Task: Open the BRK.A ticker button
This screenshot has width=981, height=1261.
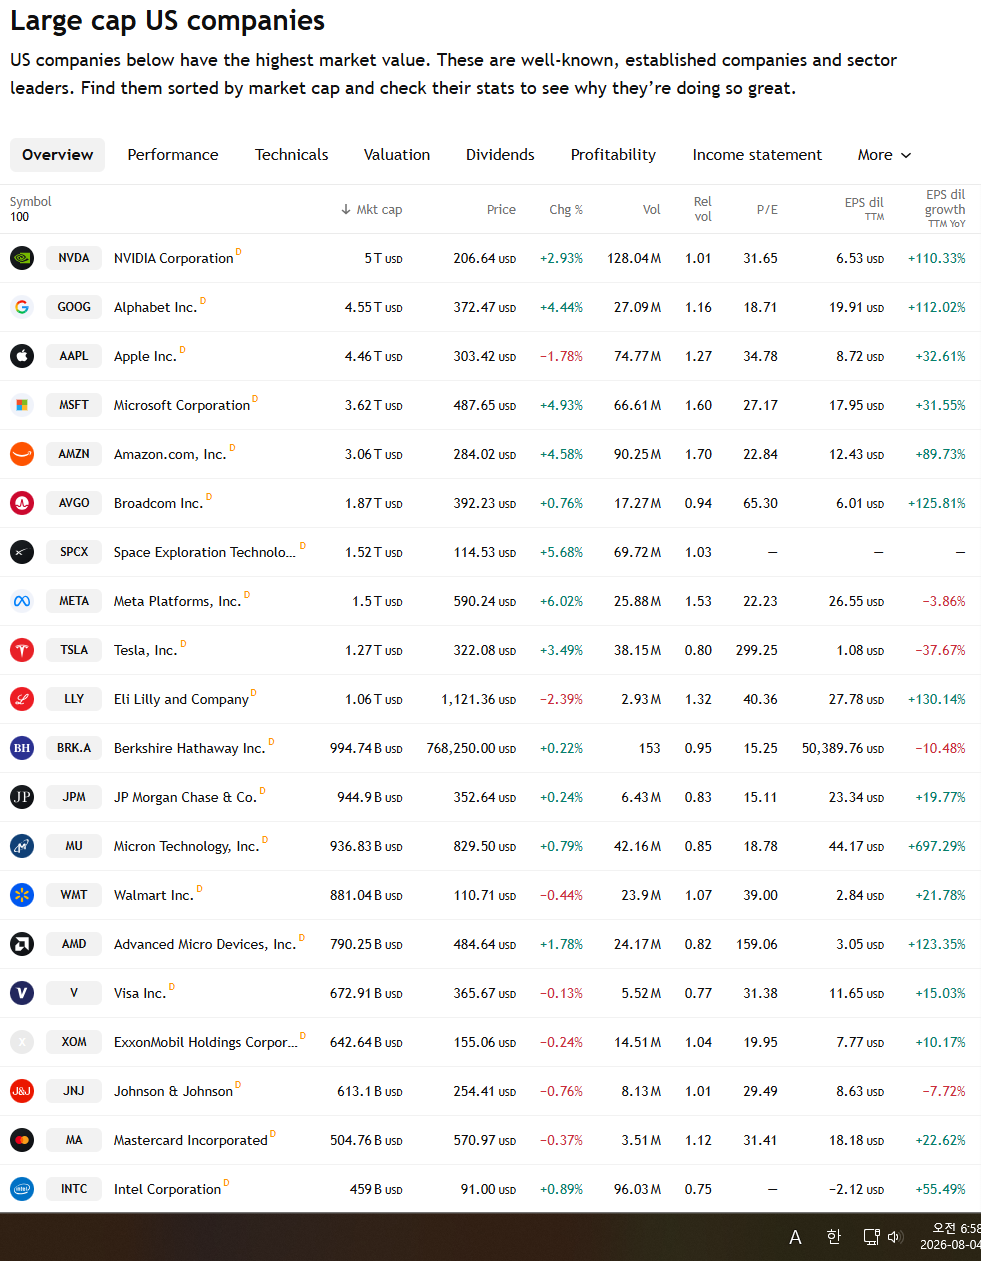Action: [x=74, y=748]
